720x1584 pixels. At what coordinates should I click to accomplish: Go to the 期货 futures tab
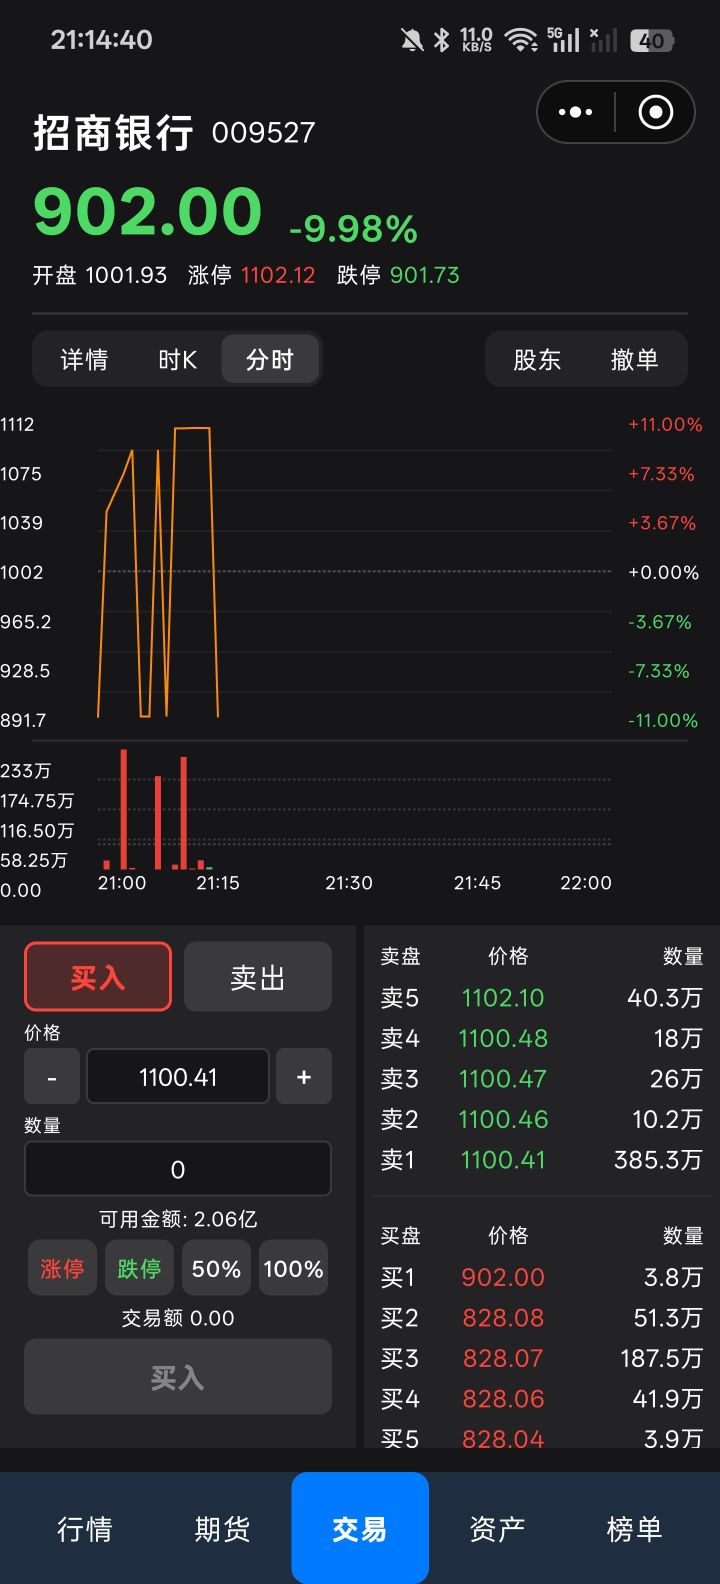click(222, 1529)
